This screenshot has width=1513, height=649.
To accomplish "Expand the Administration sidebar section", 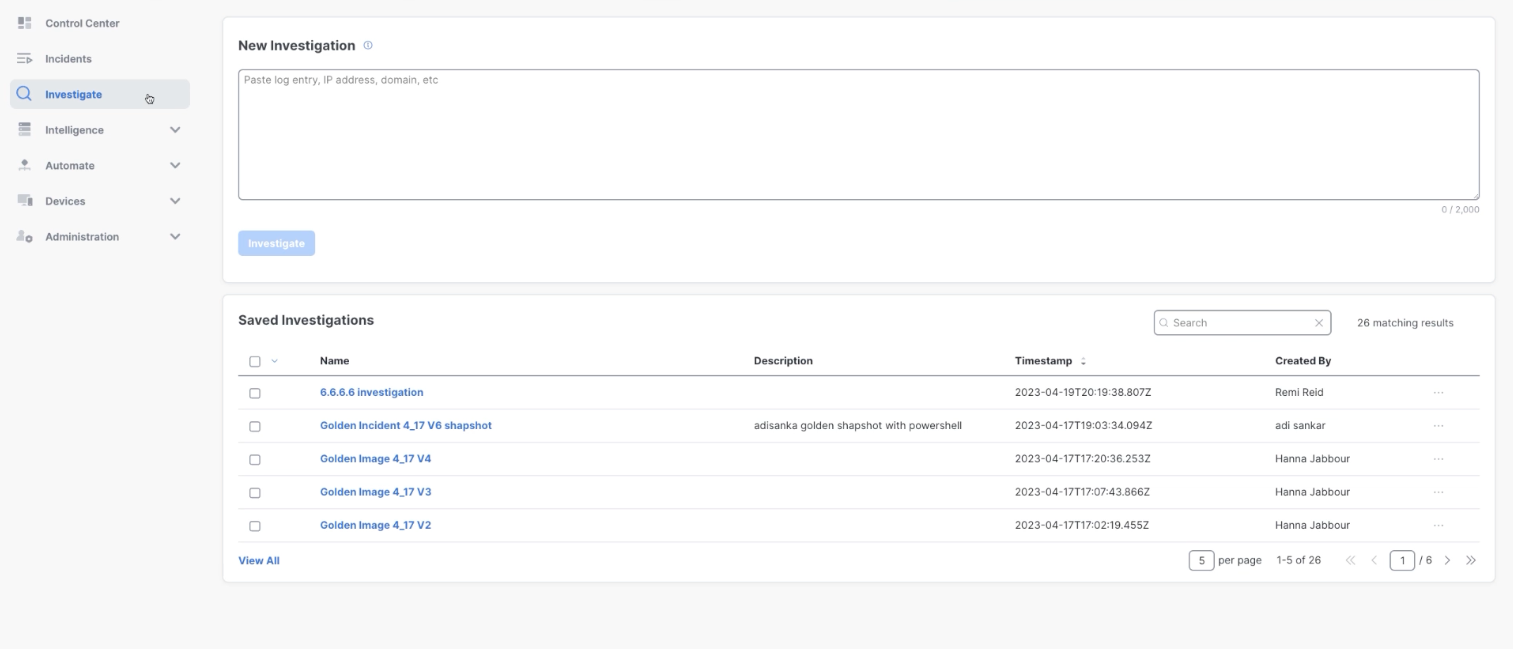I will [x=175, y=237].
